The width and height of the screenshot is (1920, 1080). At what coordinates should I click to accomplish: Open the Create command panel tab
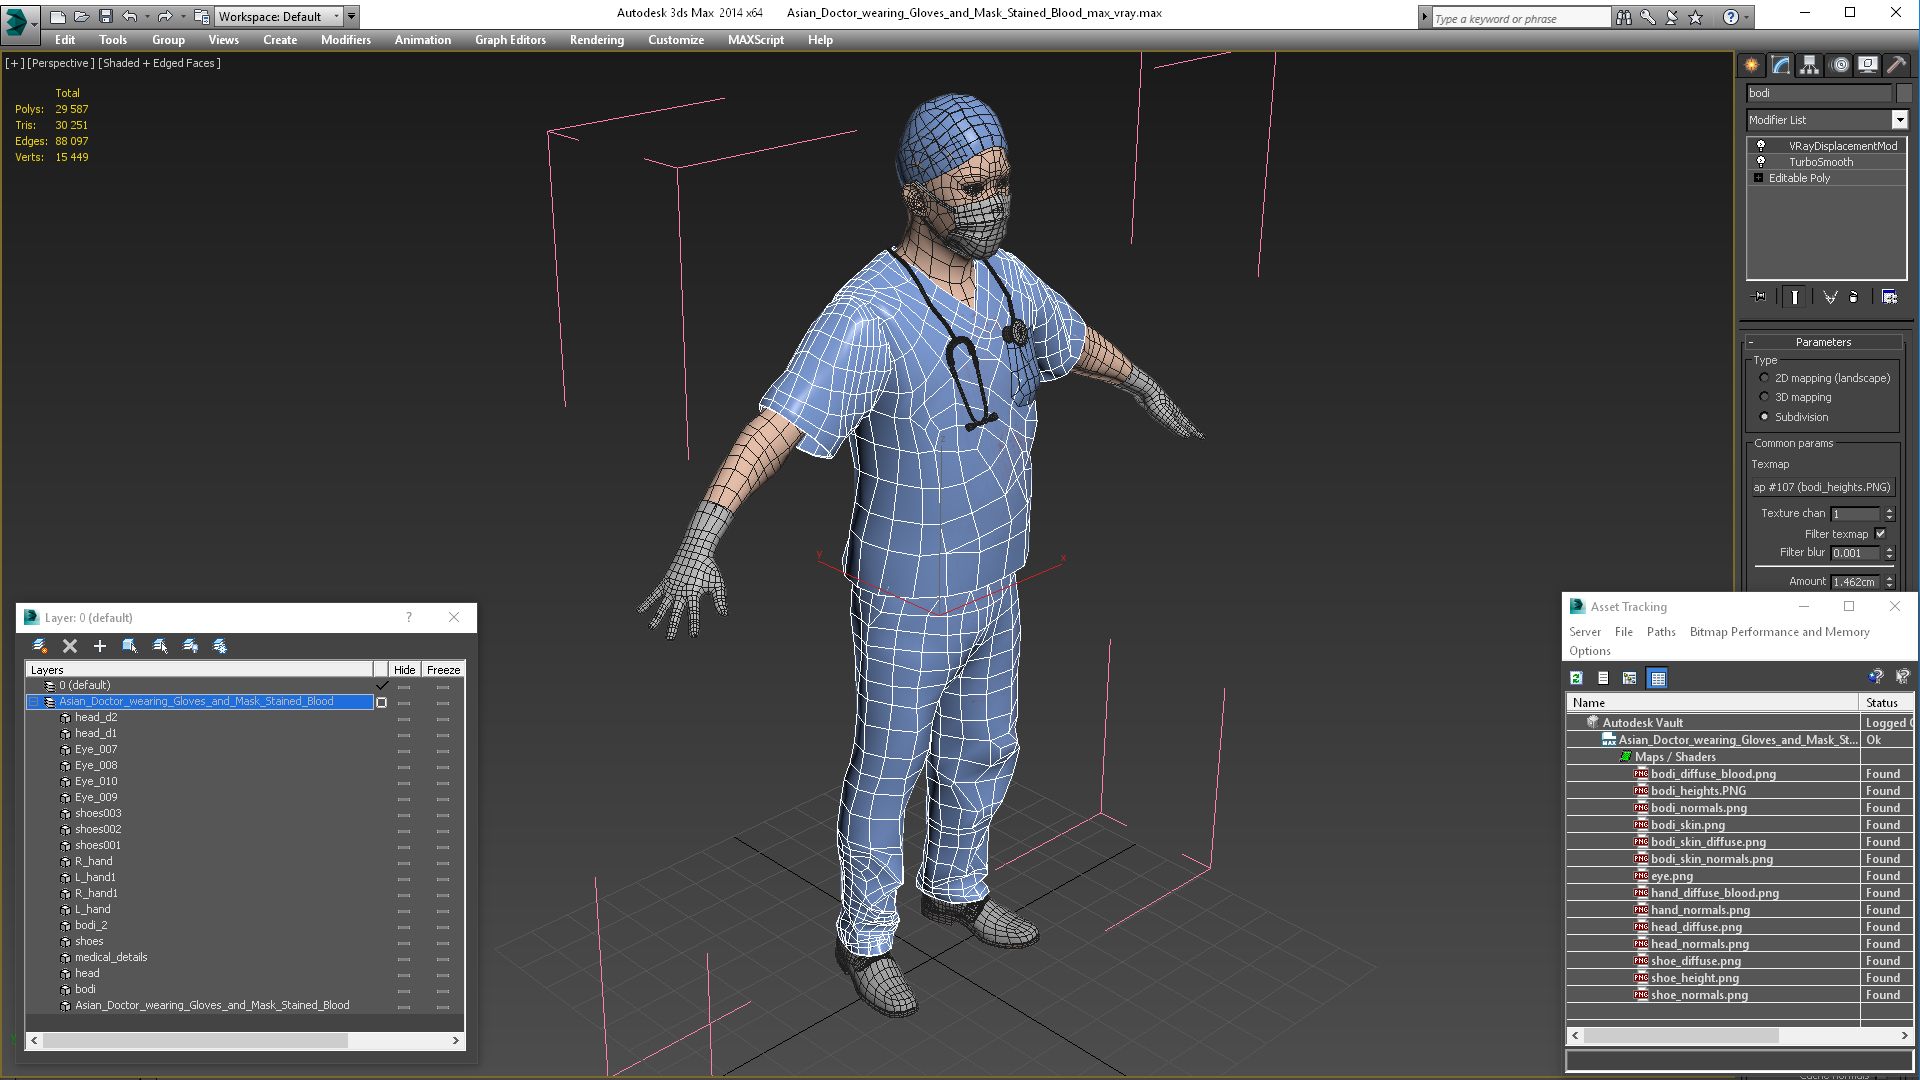click(x=1752, y=65)
